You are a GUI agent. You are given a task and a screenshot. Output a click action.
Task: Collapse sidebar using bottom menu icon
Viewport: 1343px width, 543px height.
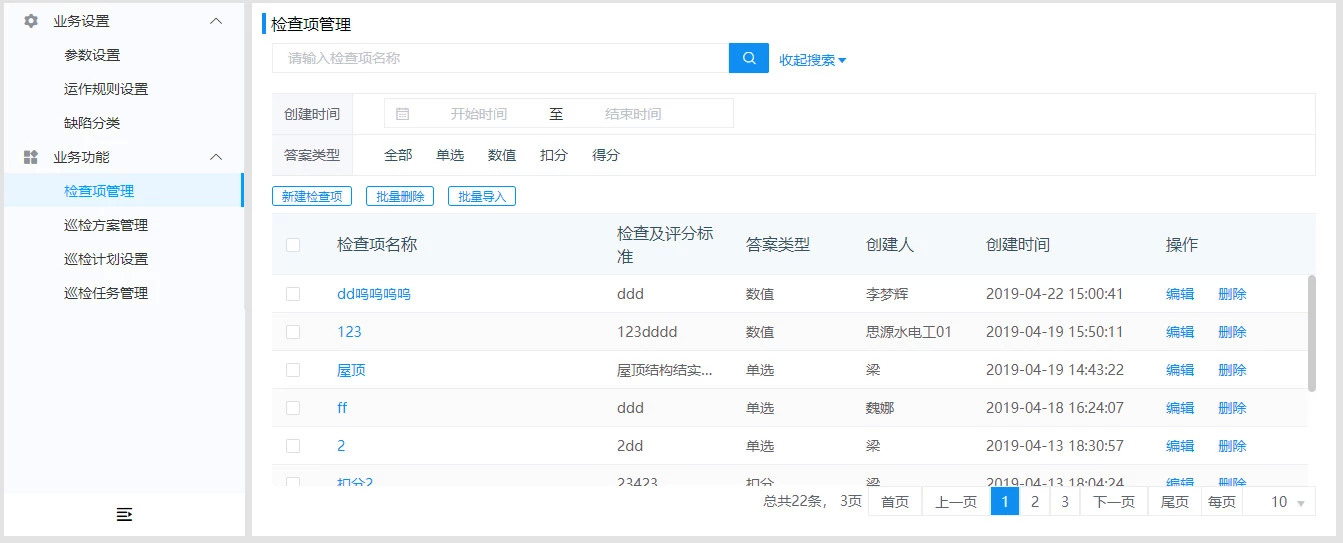click(124, 514)
